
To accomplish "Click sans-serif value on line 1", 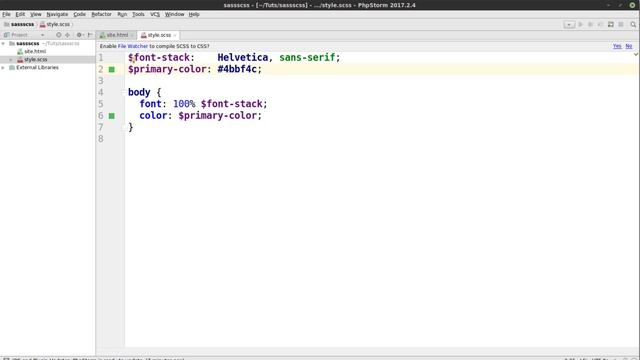I will (x=307, y=58).
